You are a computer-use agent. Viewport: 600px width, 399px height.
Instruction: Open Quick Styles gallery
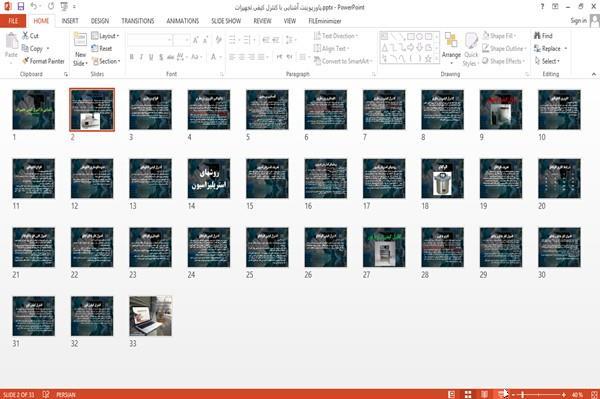[x=470, y=50]
